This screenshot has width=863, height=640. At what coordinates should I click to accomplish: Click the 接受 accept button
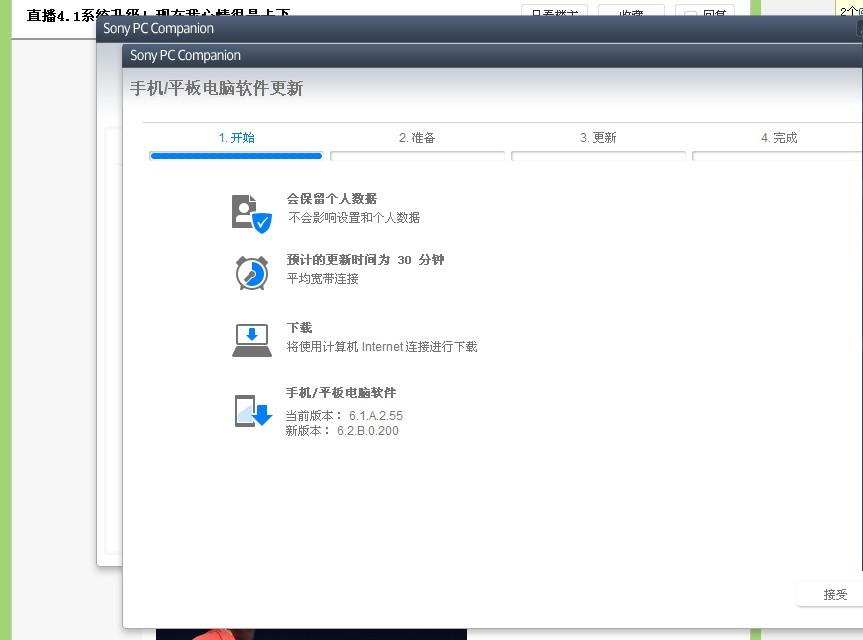829,594
